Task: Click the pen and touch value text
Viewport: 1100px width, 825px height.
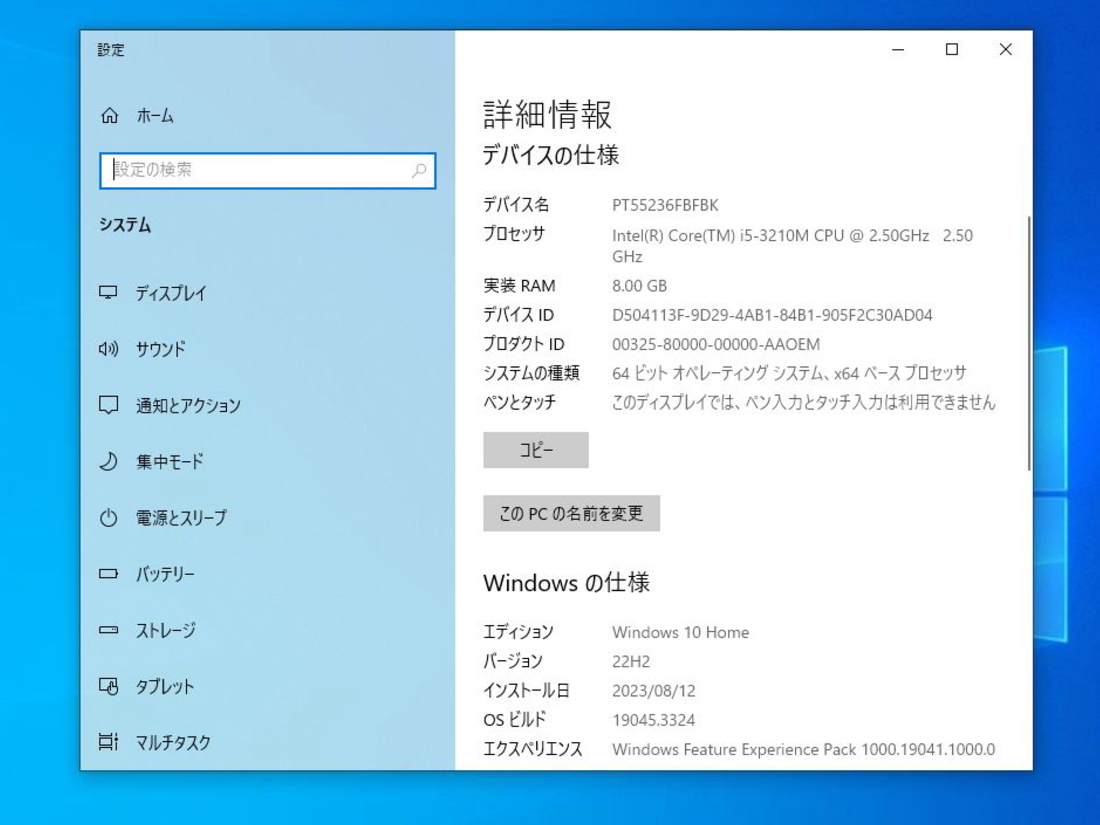Action: coord(803,403)
